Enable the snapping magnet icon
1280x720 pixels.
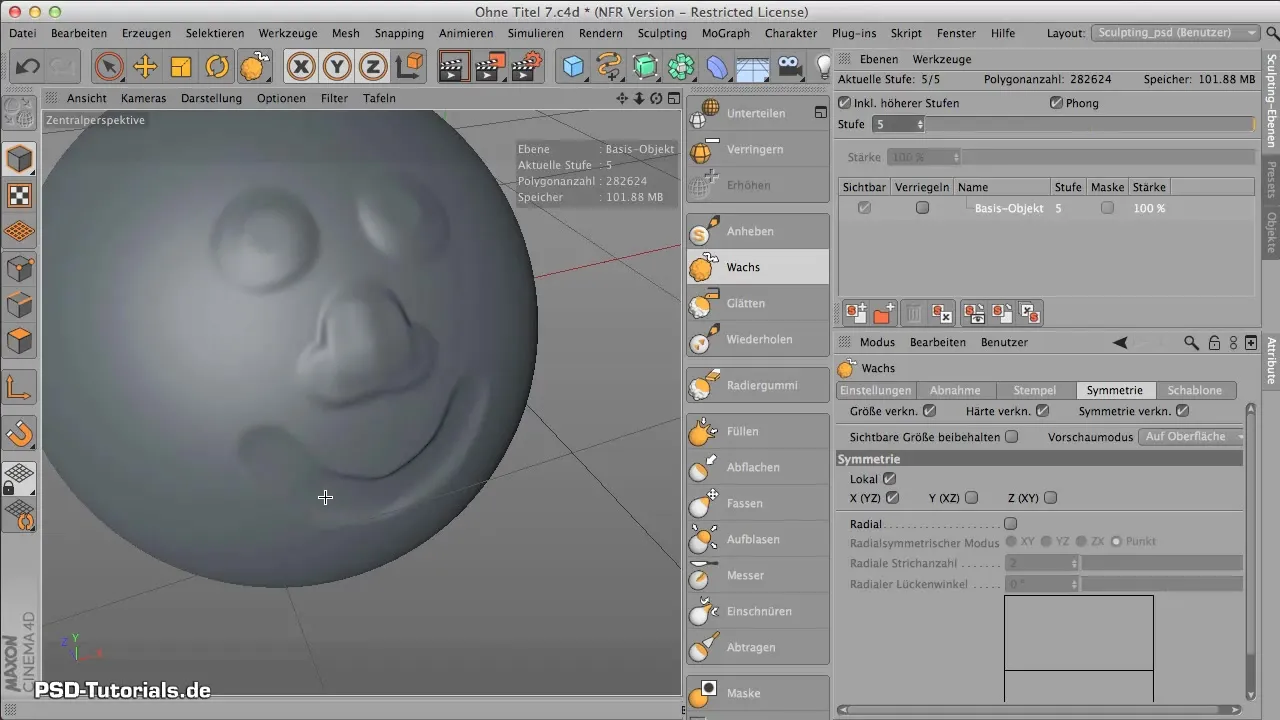point(20,433)
